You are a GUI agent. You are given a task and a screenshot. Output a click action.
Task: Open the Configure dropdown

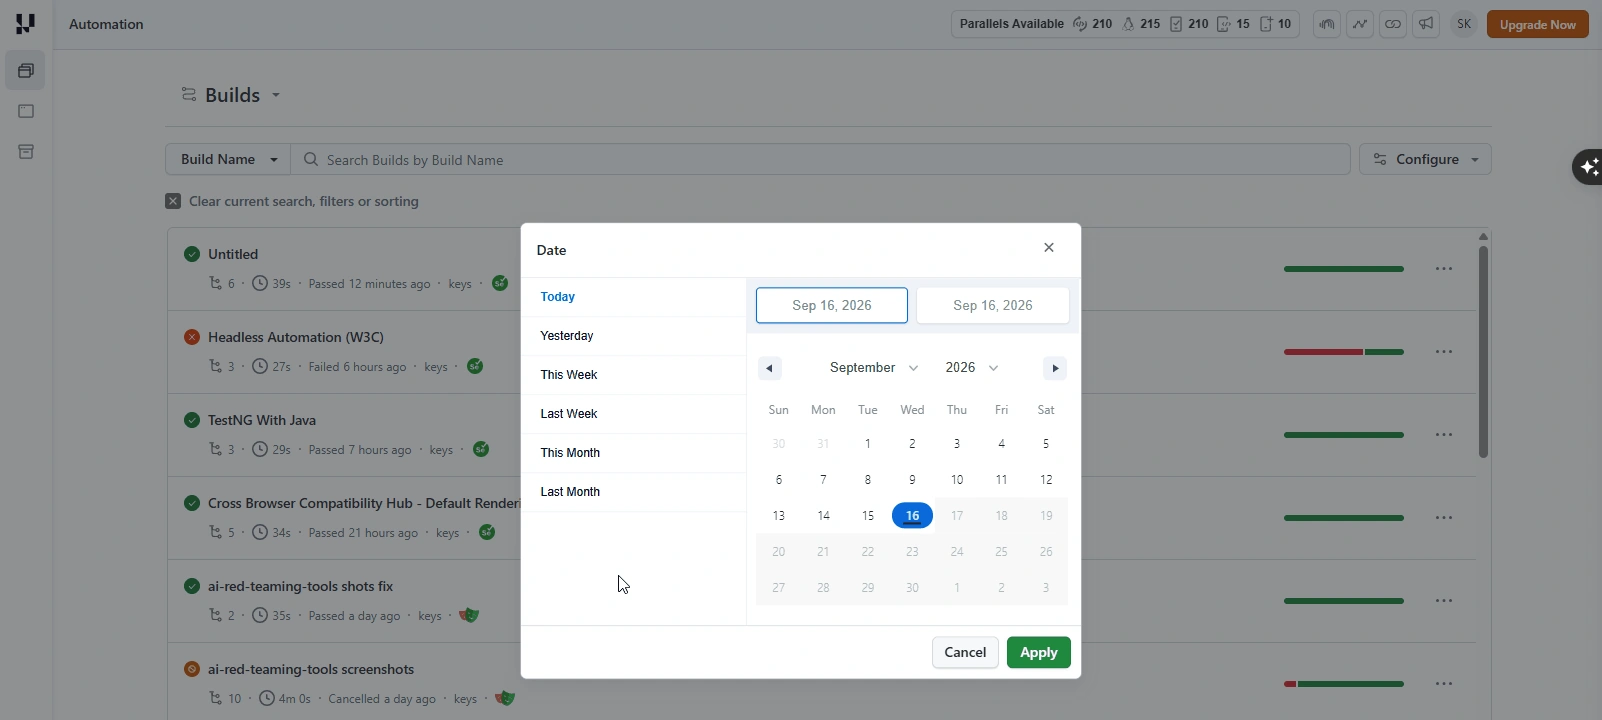[1425, 159]
